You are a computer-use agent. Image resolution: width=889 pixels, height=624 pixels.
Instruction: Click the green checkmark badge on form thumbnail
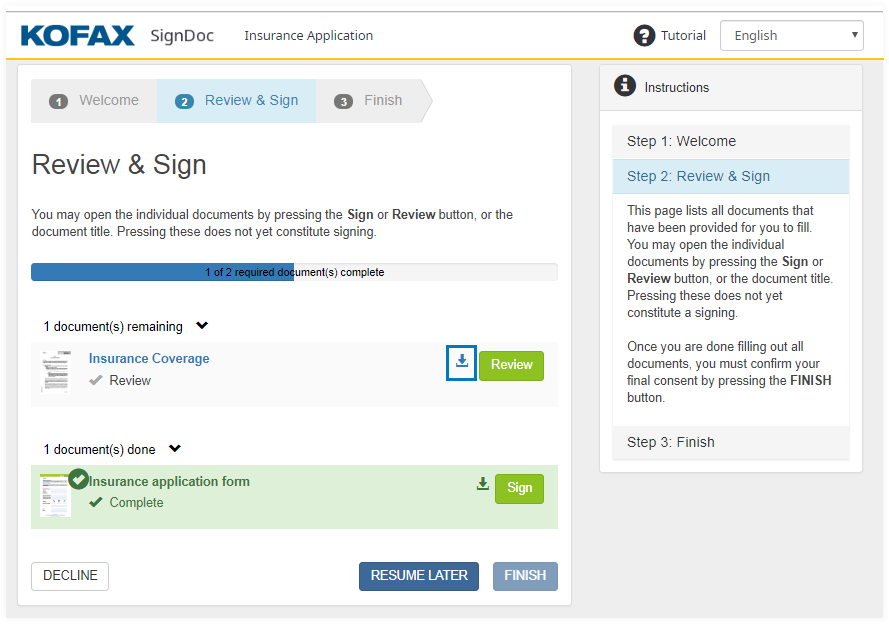78,479
